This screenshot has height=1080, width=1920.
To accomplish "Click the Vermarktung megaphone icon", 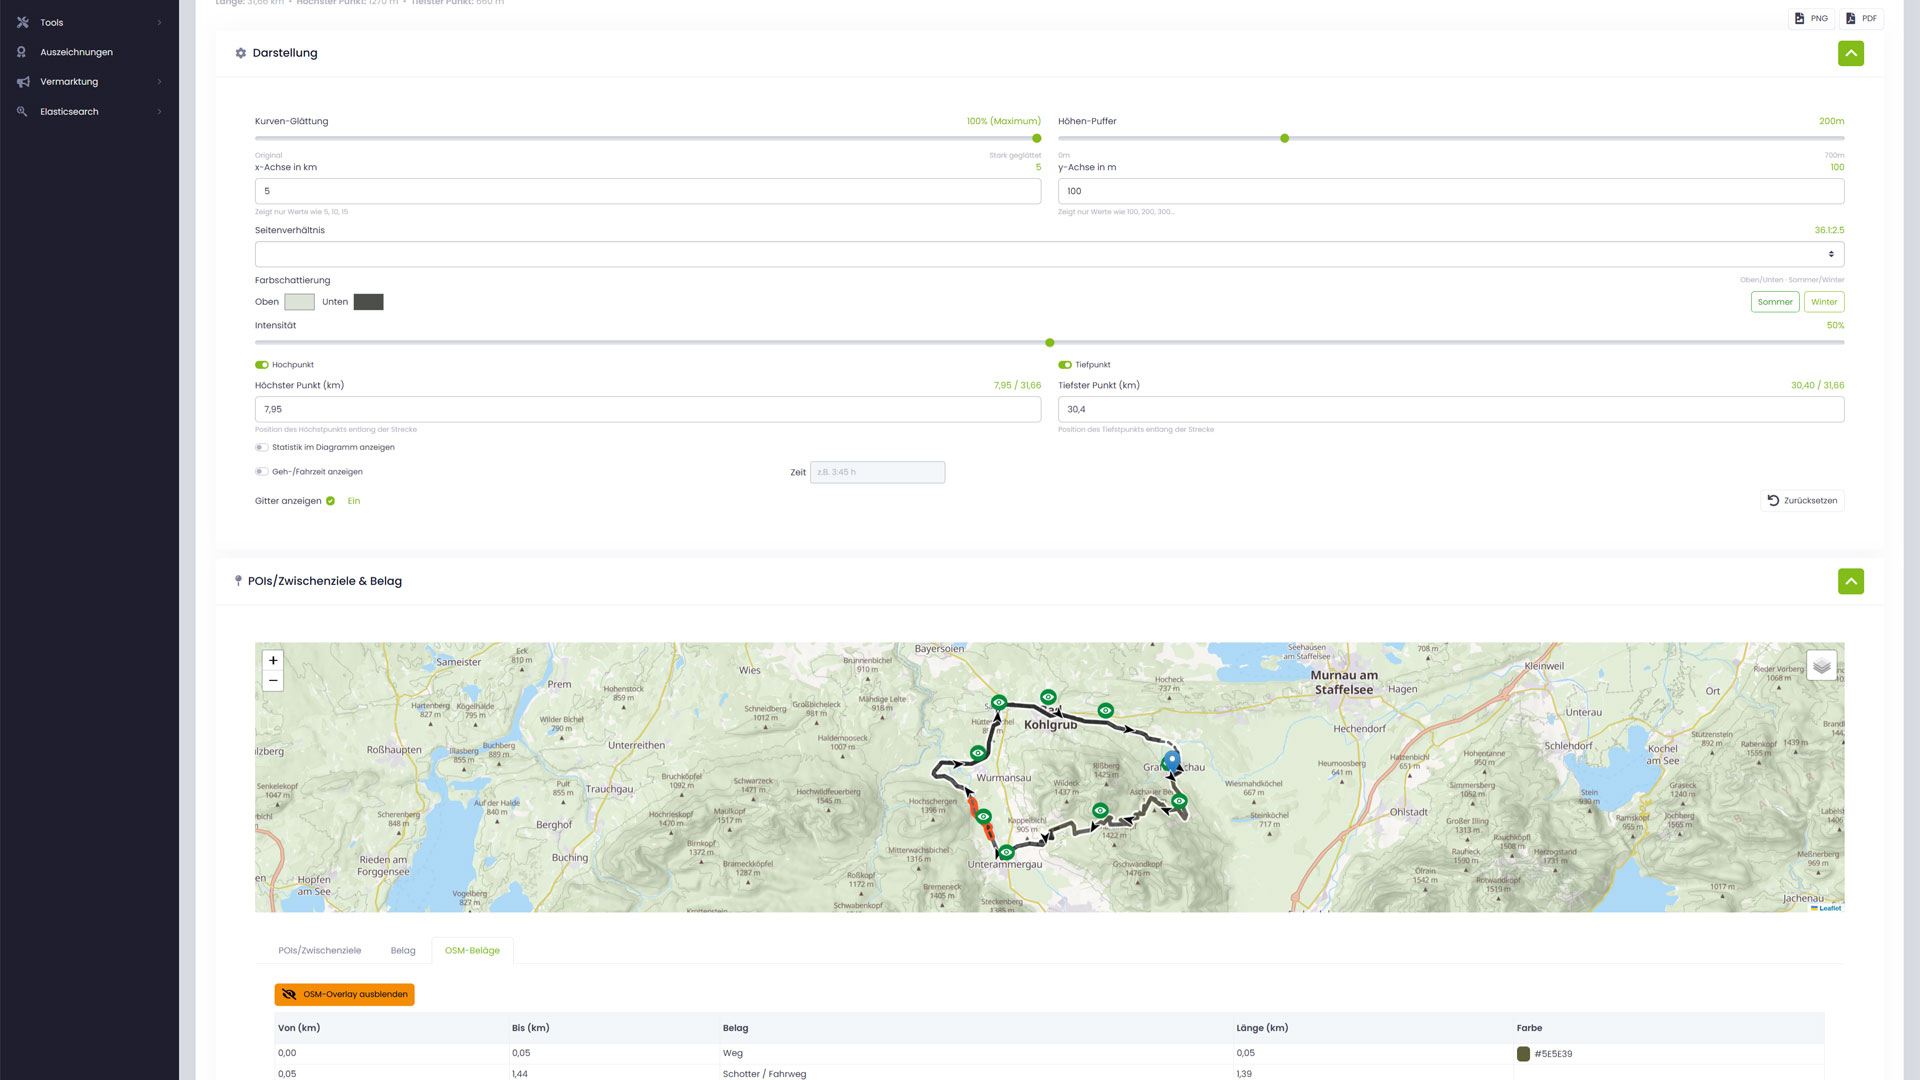I will (22, 82).
